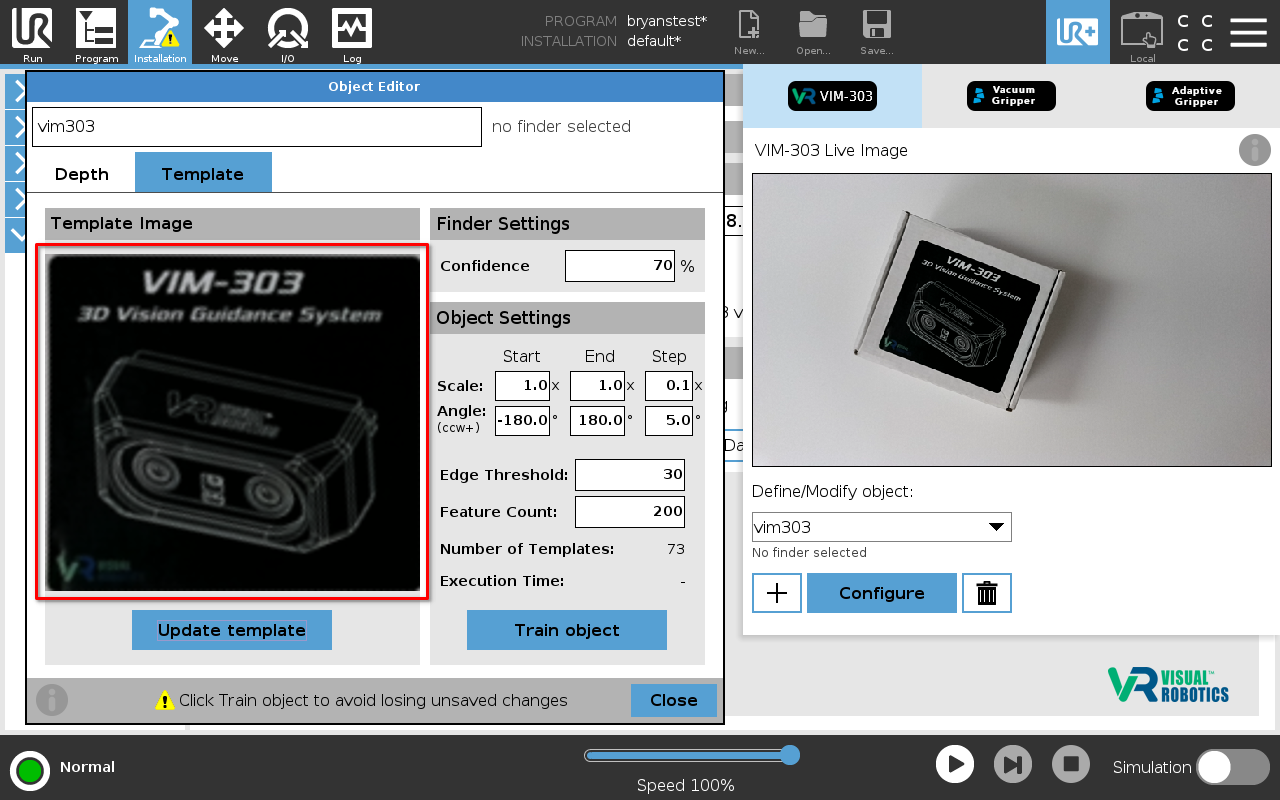Click the Open folder icon
1280x800 pixels.
tap(813, 32)
